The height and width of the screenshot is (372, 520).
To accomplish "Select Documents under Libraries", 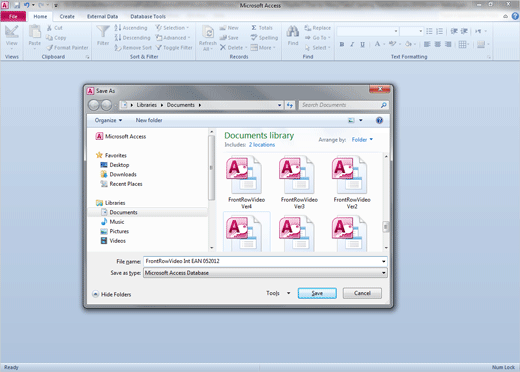I will (119, 212).
